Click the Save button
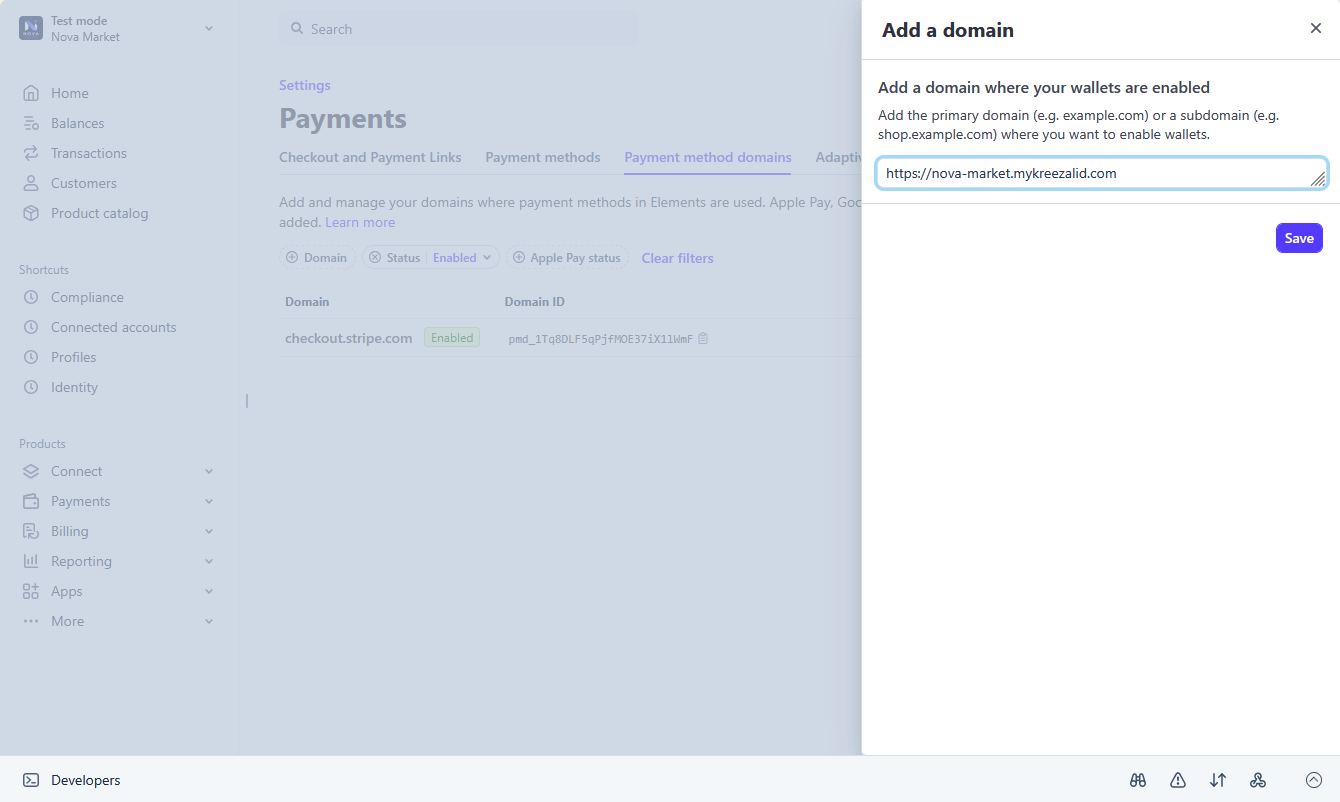The height and width of the screenshot is (802, 1340). click(1299, 238)
